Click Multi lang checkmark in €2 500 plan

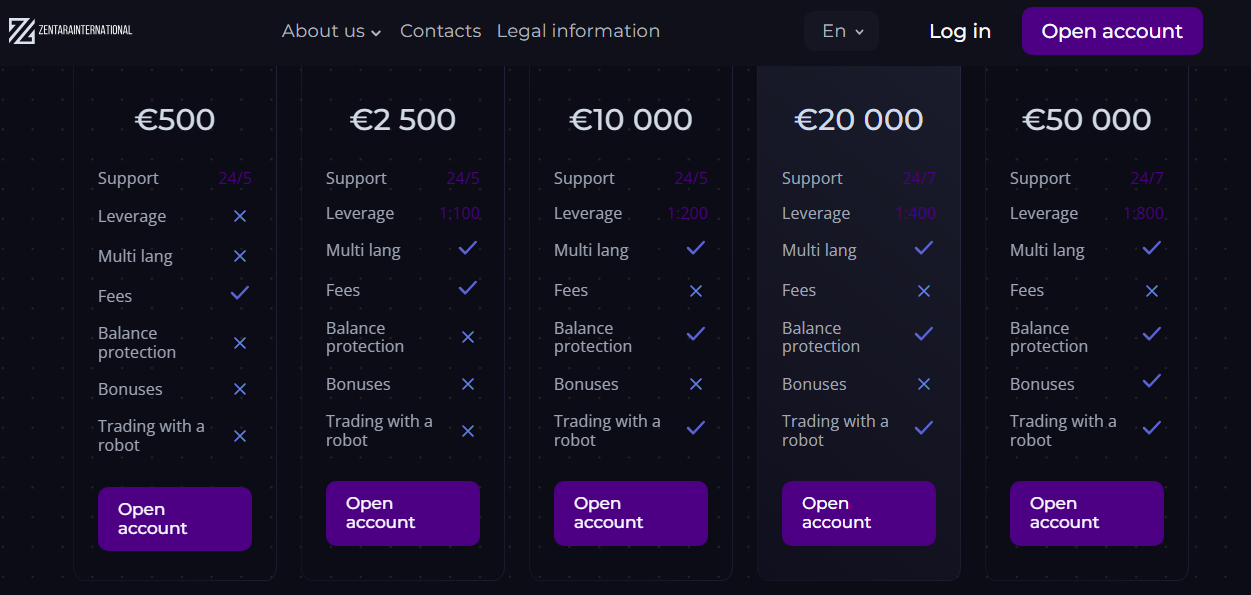coord(468,247)
